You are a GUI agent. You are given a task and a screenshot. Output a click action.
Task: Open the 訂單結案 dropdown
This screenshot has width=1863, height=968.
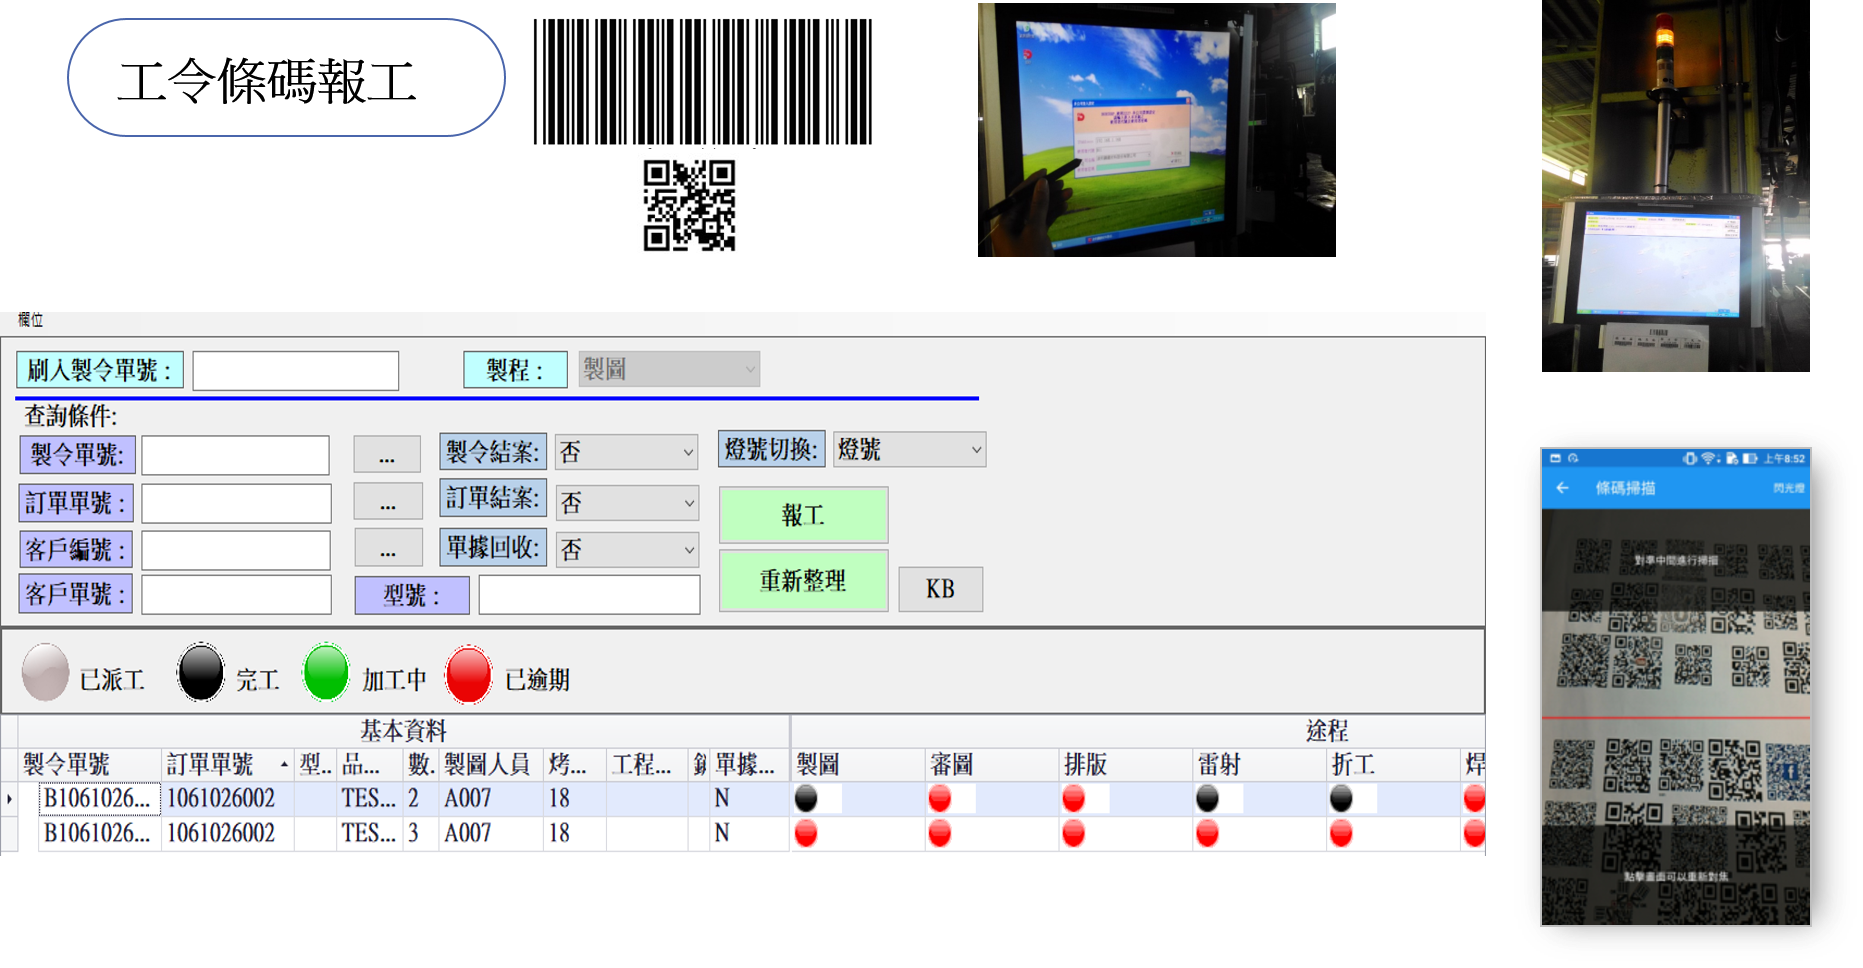pyautogui.click(x=626, y=502)
